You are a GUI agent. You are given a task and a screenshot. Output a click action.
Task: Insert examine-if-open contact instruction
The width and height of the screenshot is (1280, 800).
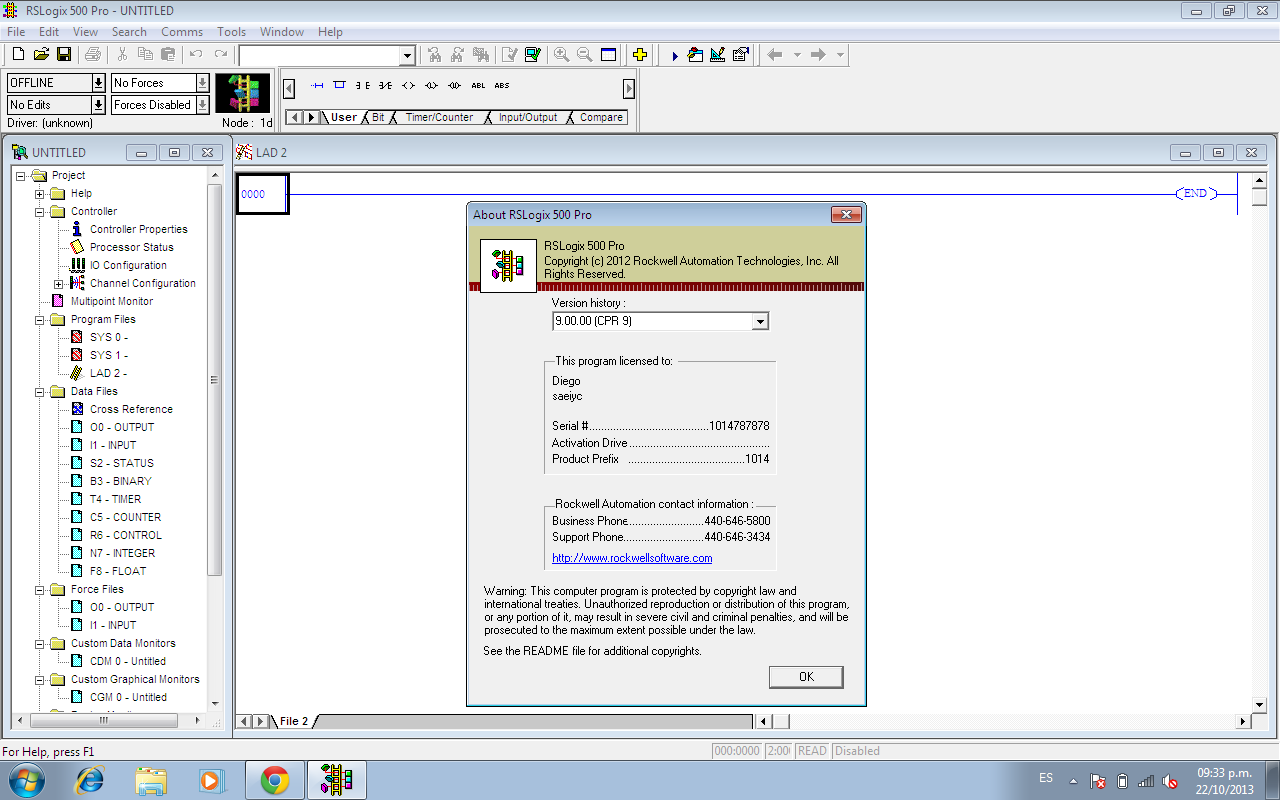click(x=385, y=86)
